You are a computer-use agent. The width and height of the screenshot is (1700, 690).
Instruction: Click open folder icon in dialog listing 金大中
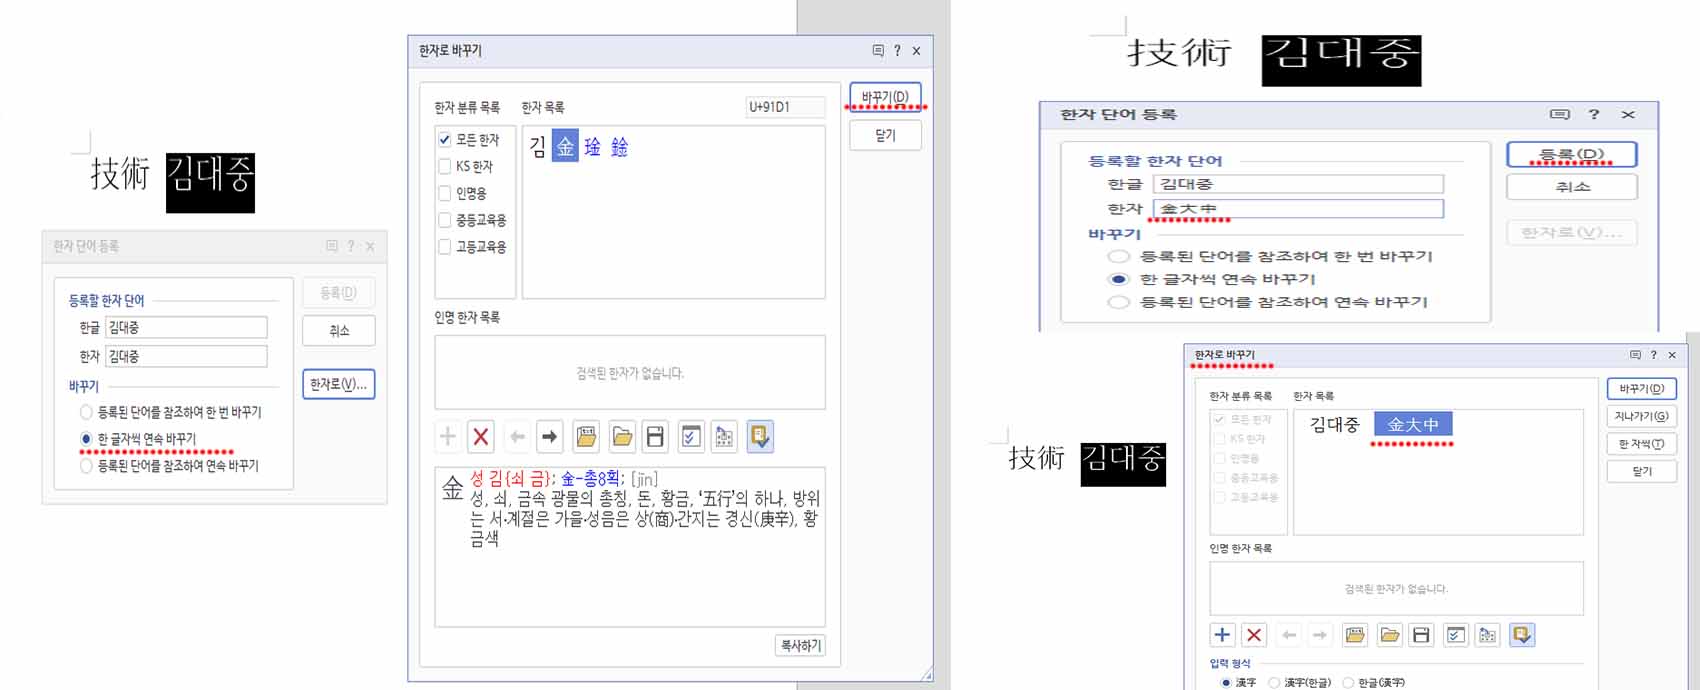(x=1389, y=634)
